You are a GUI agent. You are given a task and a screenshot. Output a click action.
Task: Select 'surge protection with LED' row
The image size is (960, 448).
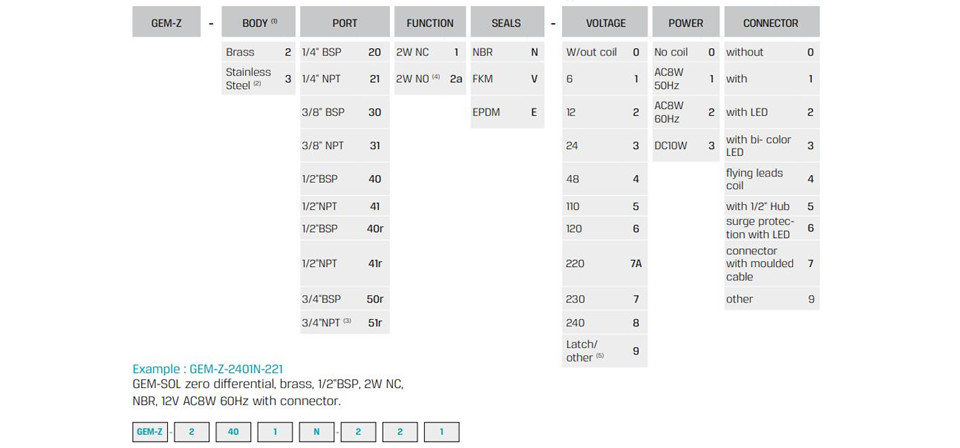coord(771,228)
